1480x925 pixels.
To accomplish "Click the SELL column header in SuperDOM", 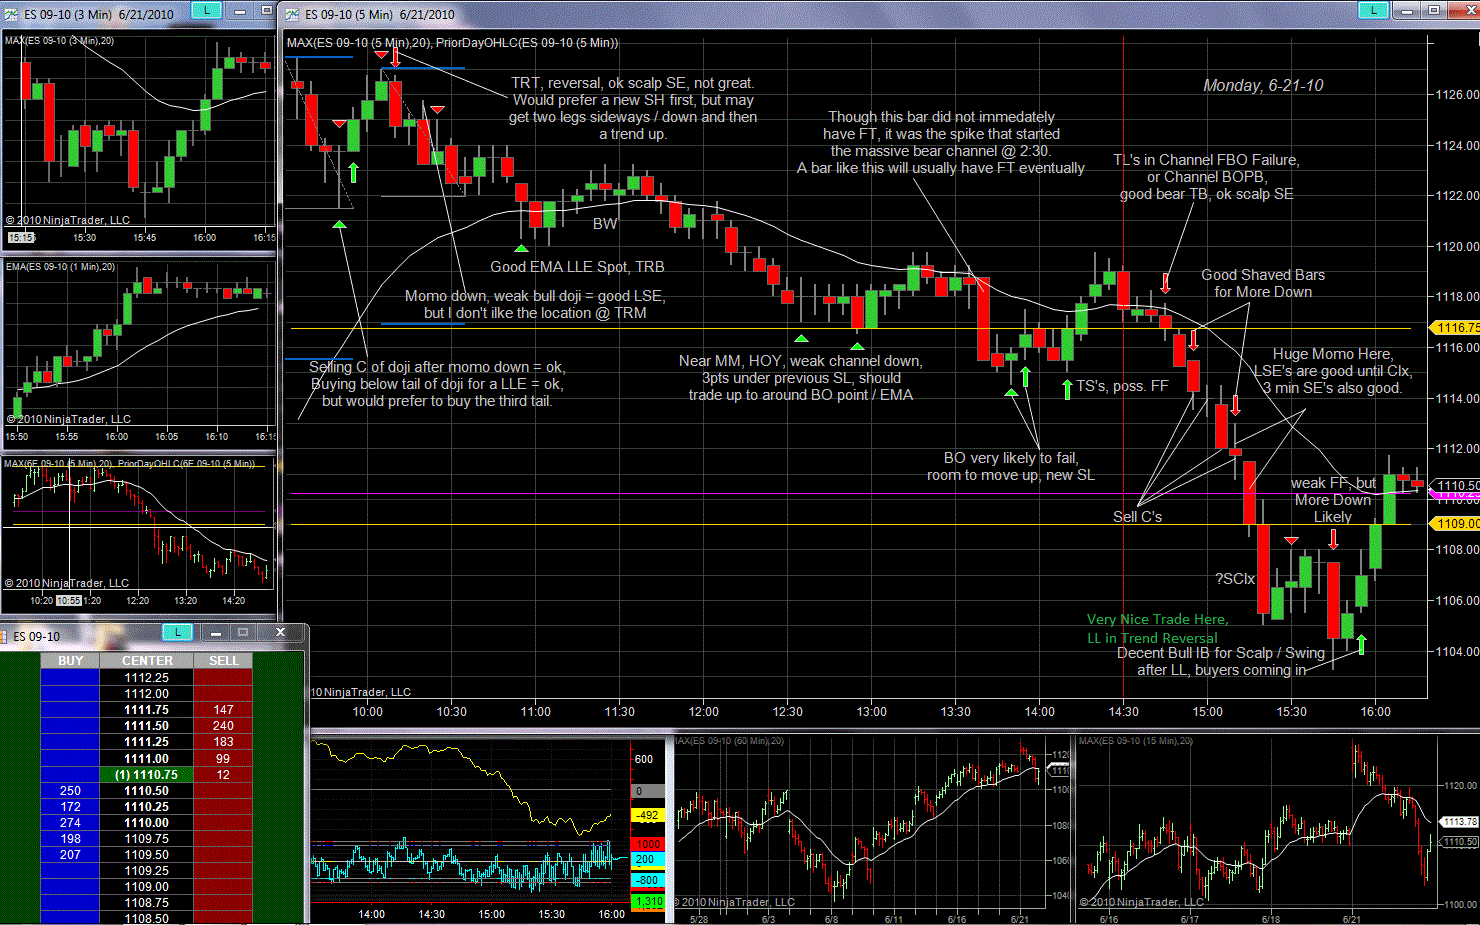I will 223,661.
